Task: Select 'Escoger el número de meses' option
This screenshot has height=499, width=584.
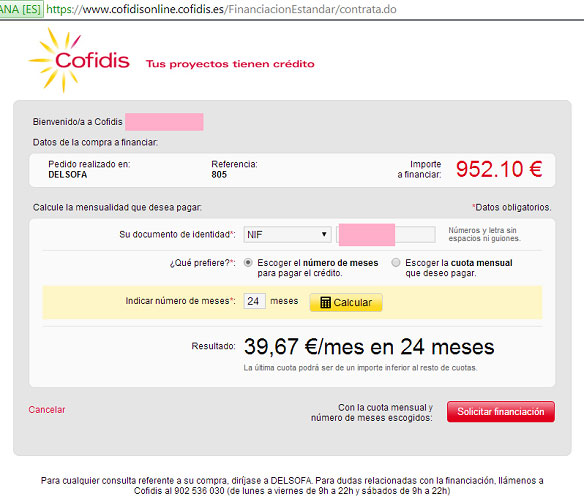Action: click(248, 263)
